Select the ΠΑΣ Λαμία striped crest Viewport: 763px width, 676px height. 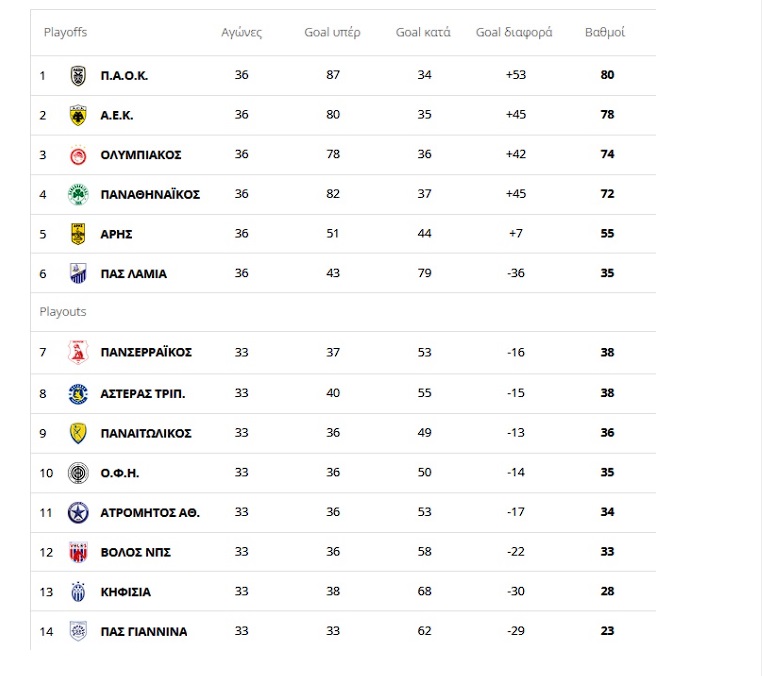78,274
